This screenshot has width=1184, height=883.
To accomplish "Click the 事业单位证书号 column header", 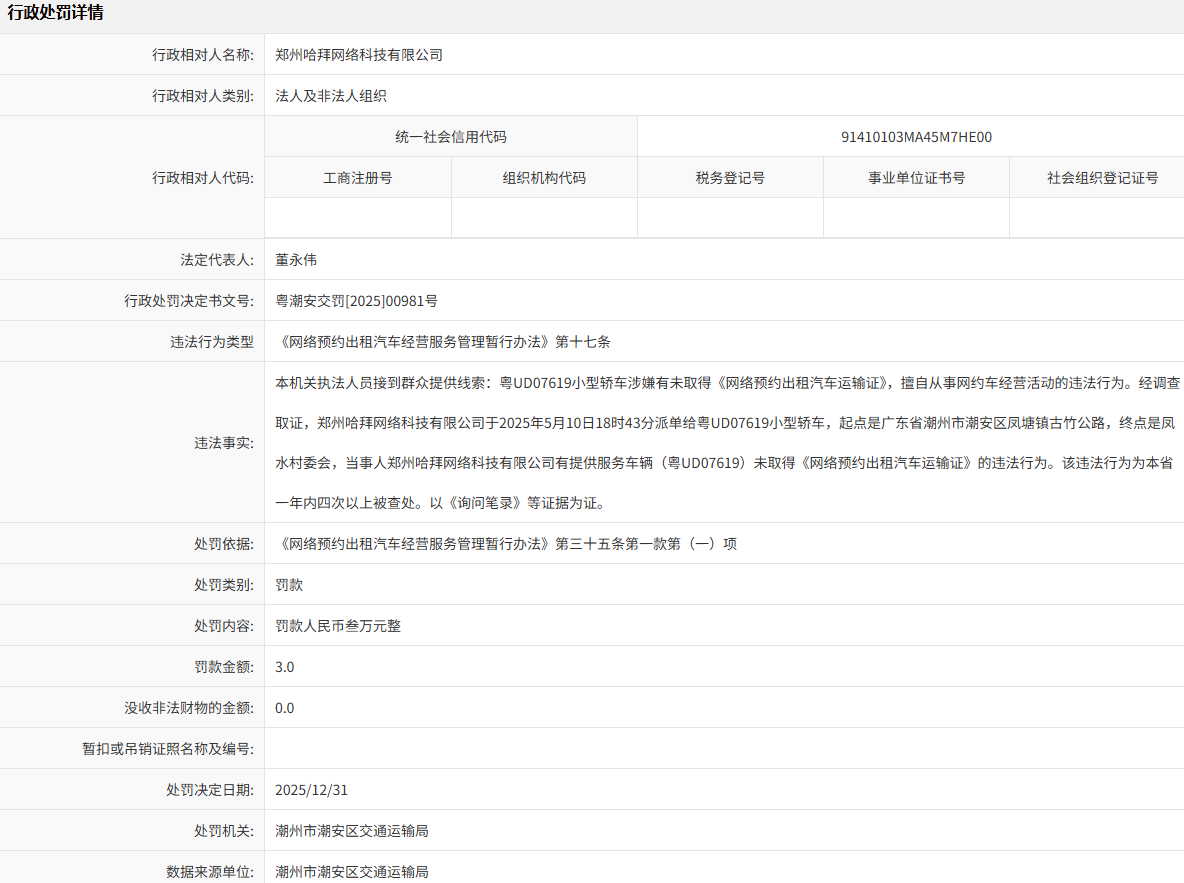I will 916,178.
